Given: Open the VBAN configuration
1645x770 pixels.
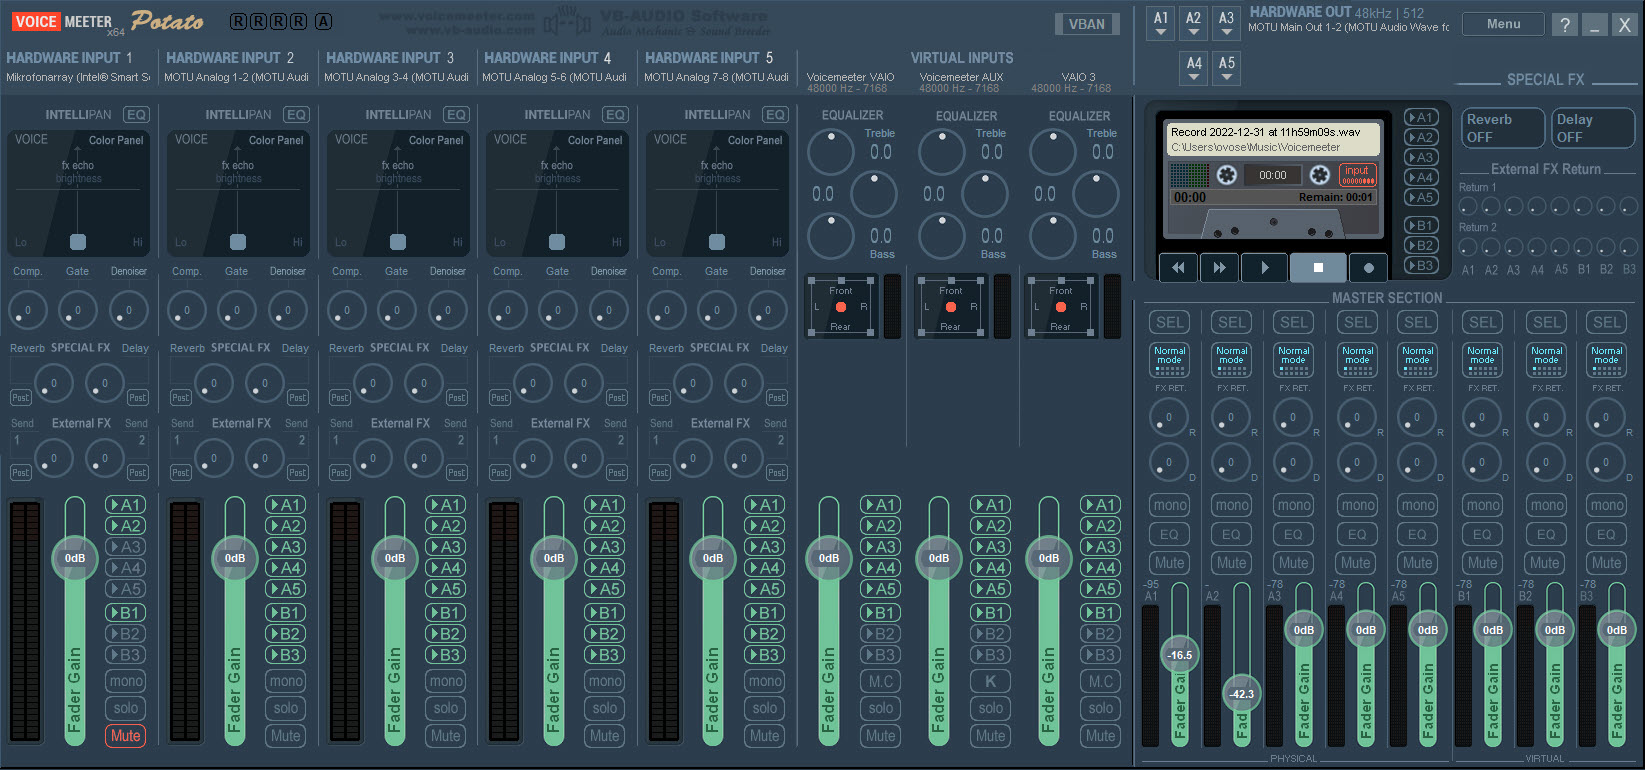Looking at the screenshot, I should point(1086,24).
